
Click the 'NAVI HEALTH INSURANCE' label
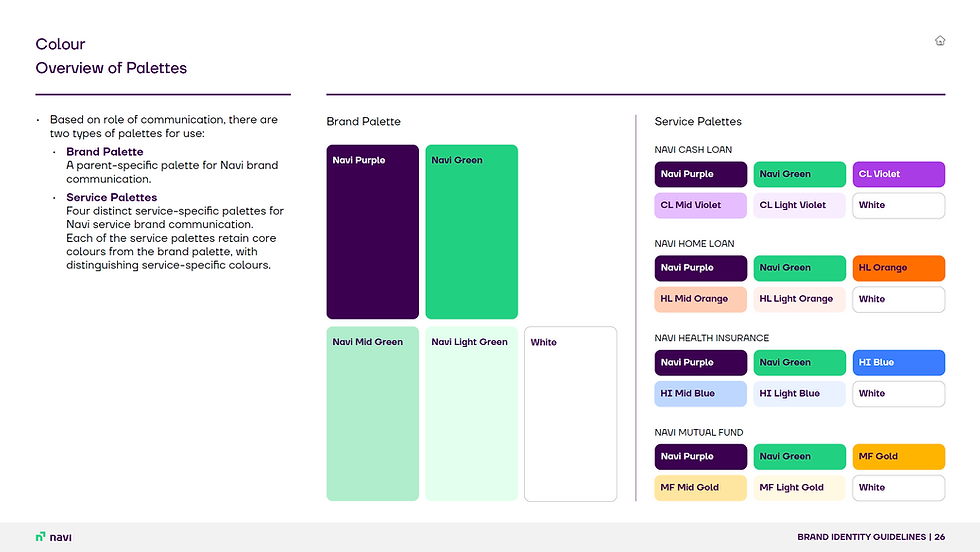point(712,338)
